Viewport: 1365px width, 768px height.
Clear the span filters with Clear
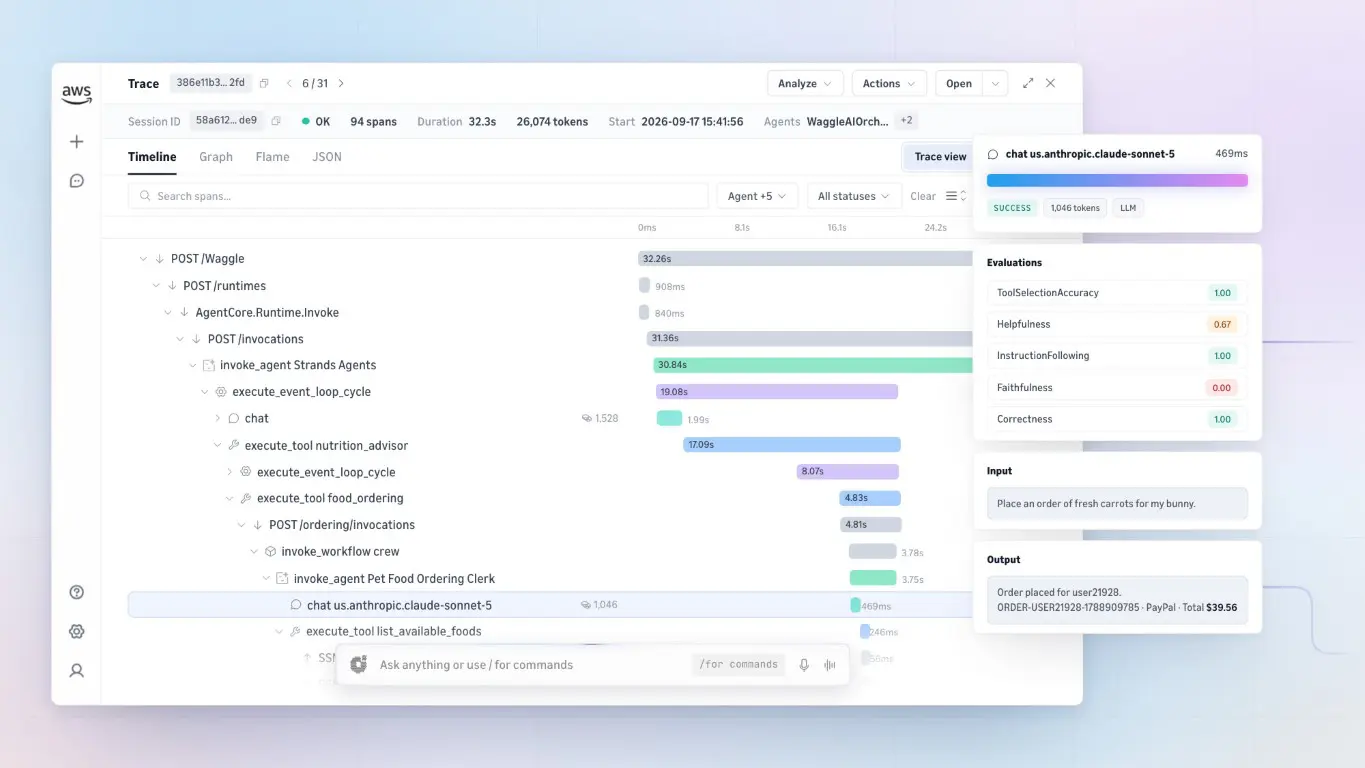click(x=923, y=196)
